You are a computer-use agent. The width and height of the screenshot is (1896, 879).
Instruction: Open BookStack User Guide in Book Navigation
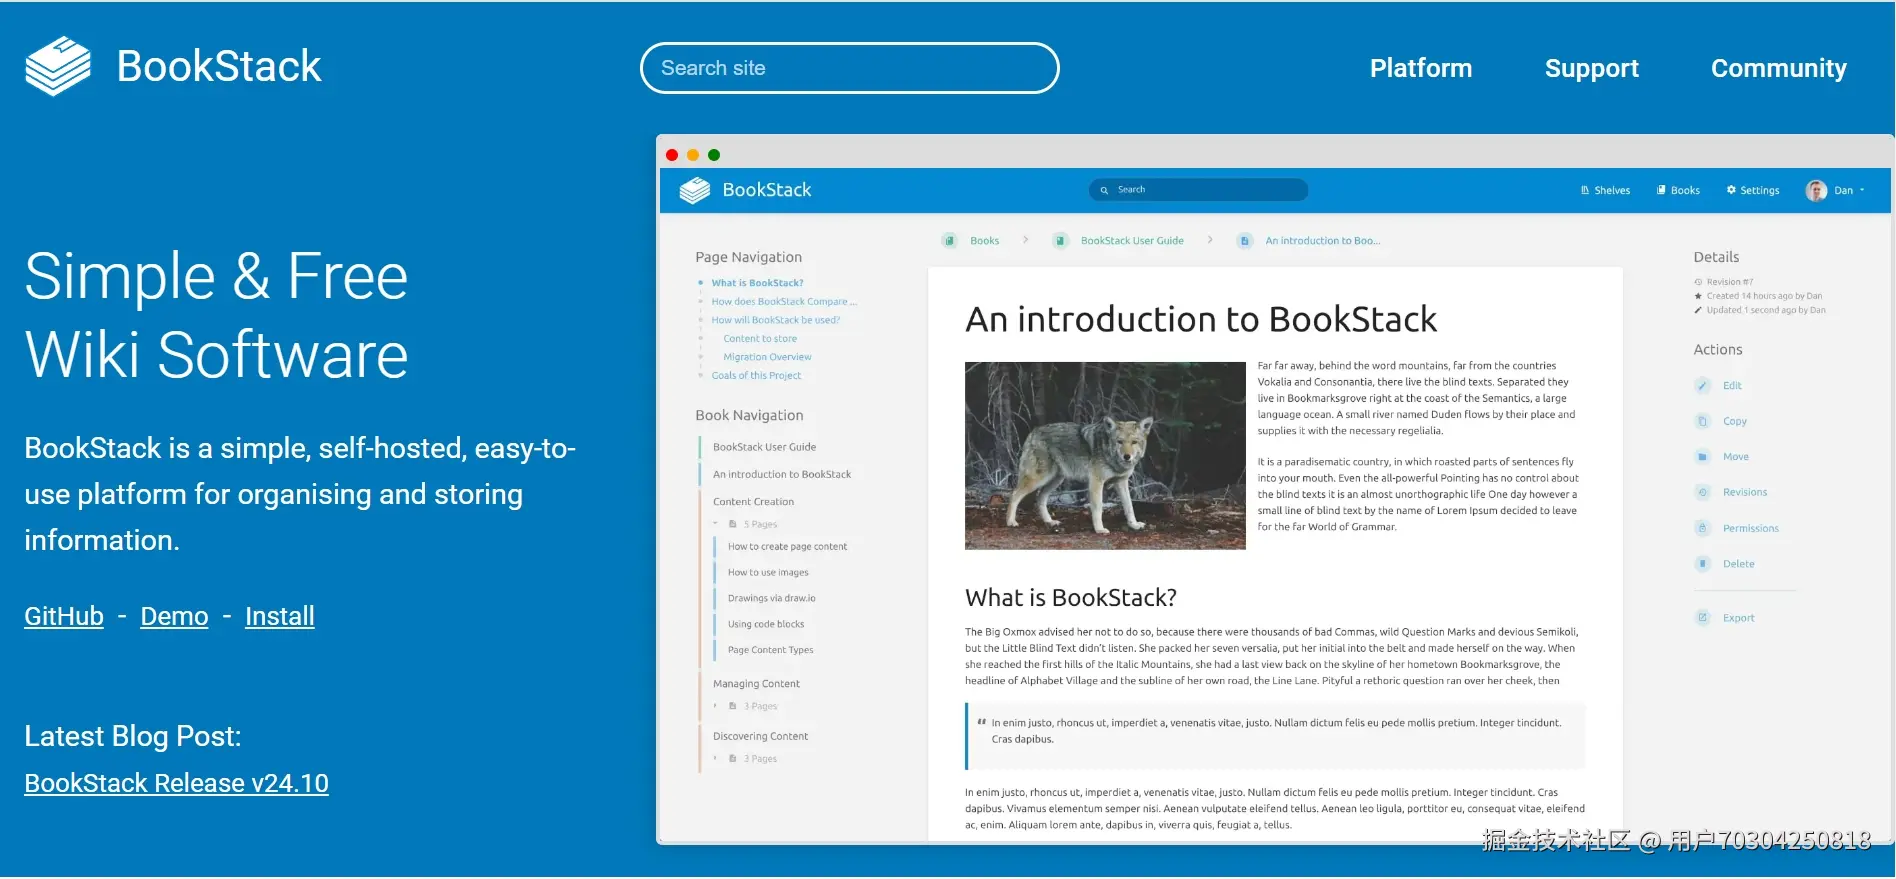point(764,447)
